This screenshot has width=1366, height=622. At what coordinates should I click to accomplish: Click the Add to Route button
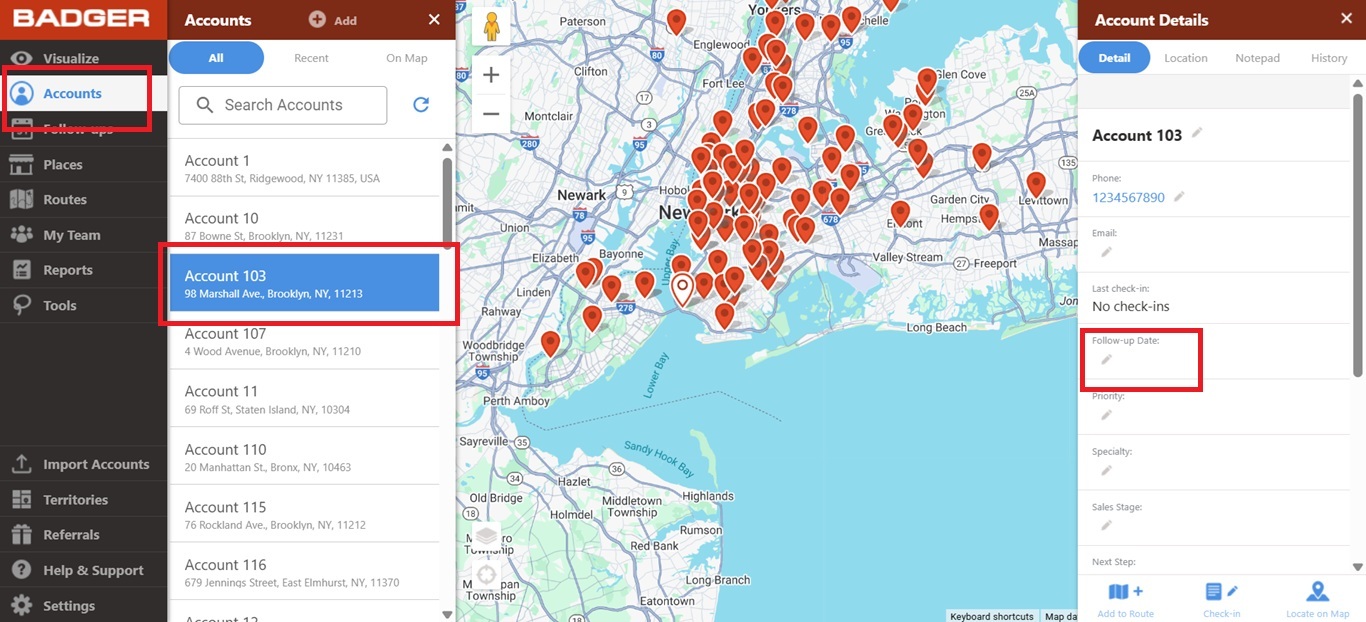click(1126, 599)
